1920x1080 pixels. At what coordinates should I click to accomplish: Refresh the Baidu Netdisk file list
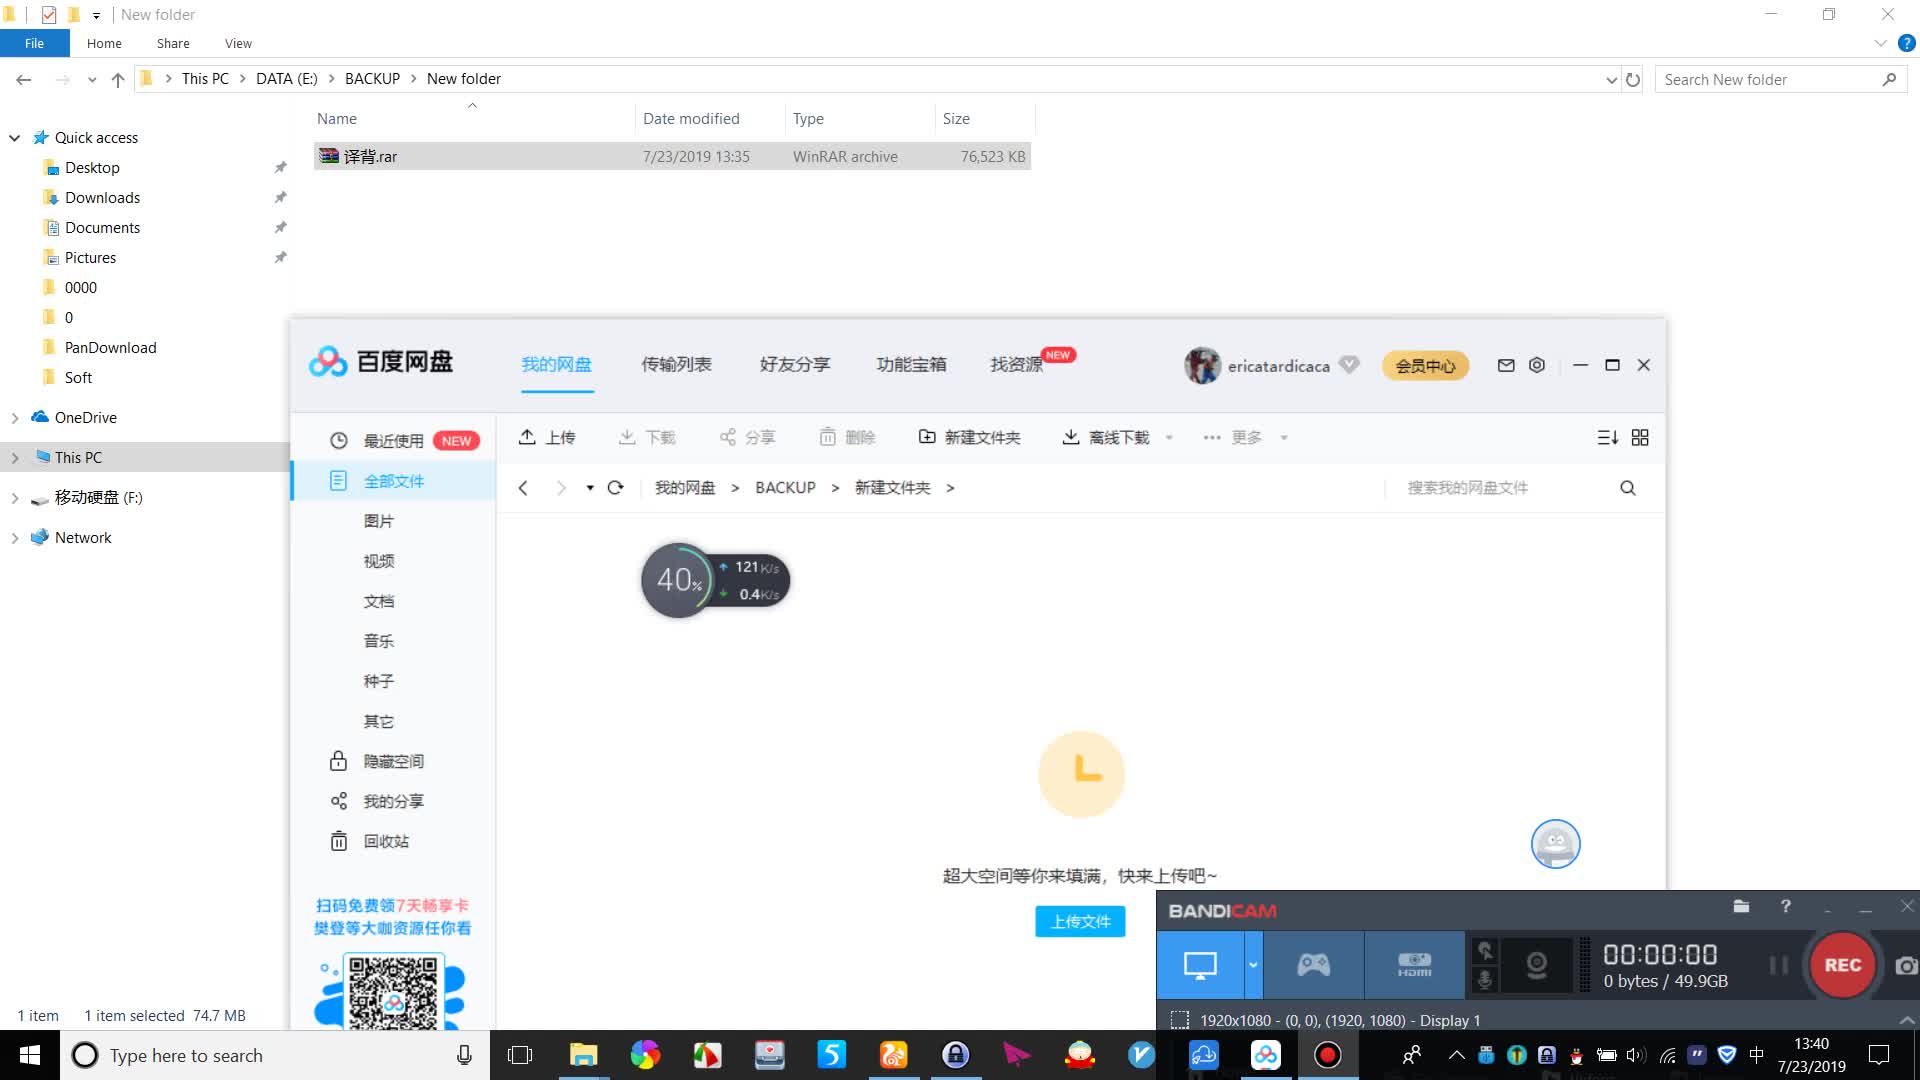coord(616,487)
